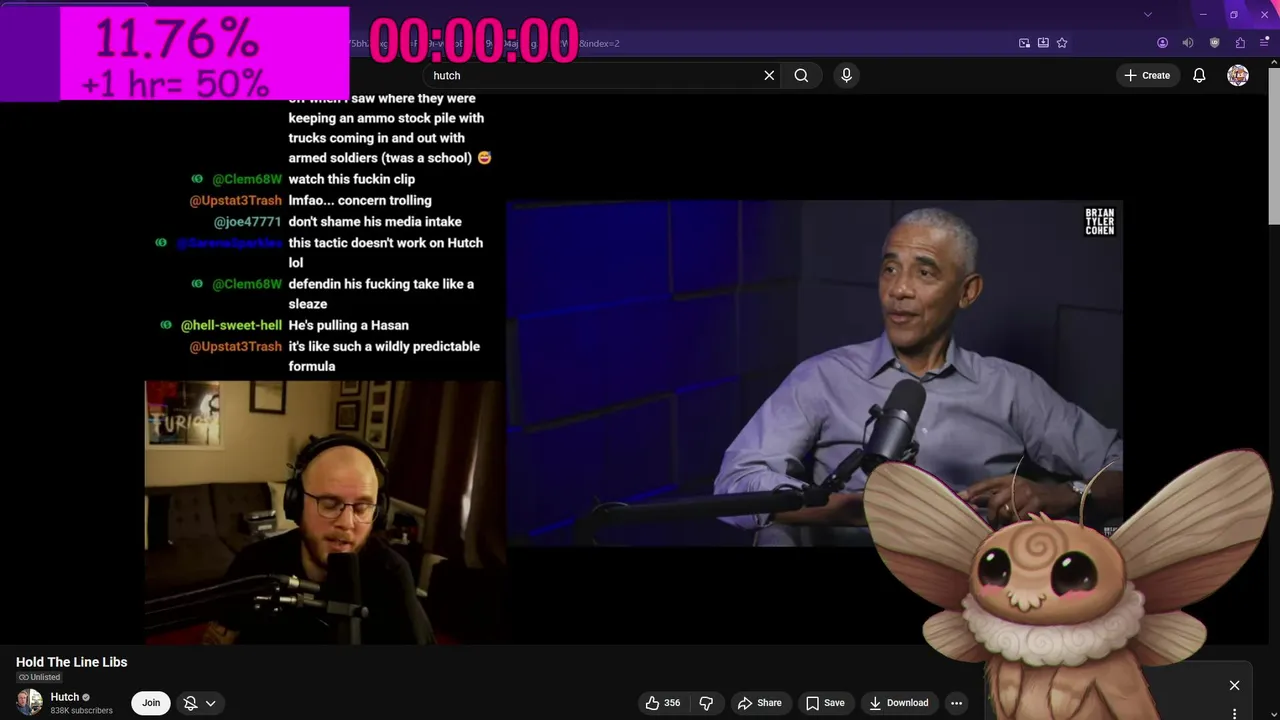This screenshot has height=720, width=1280.
Task: Click the '838K subscribers' text
Action: pos(82,711)
